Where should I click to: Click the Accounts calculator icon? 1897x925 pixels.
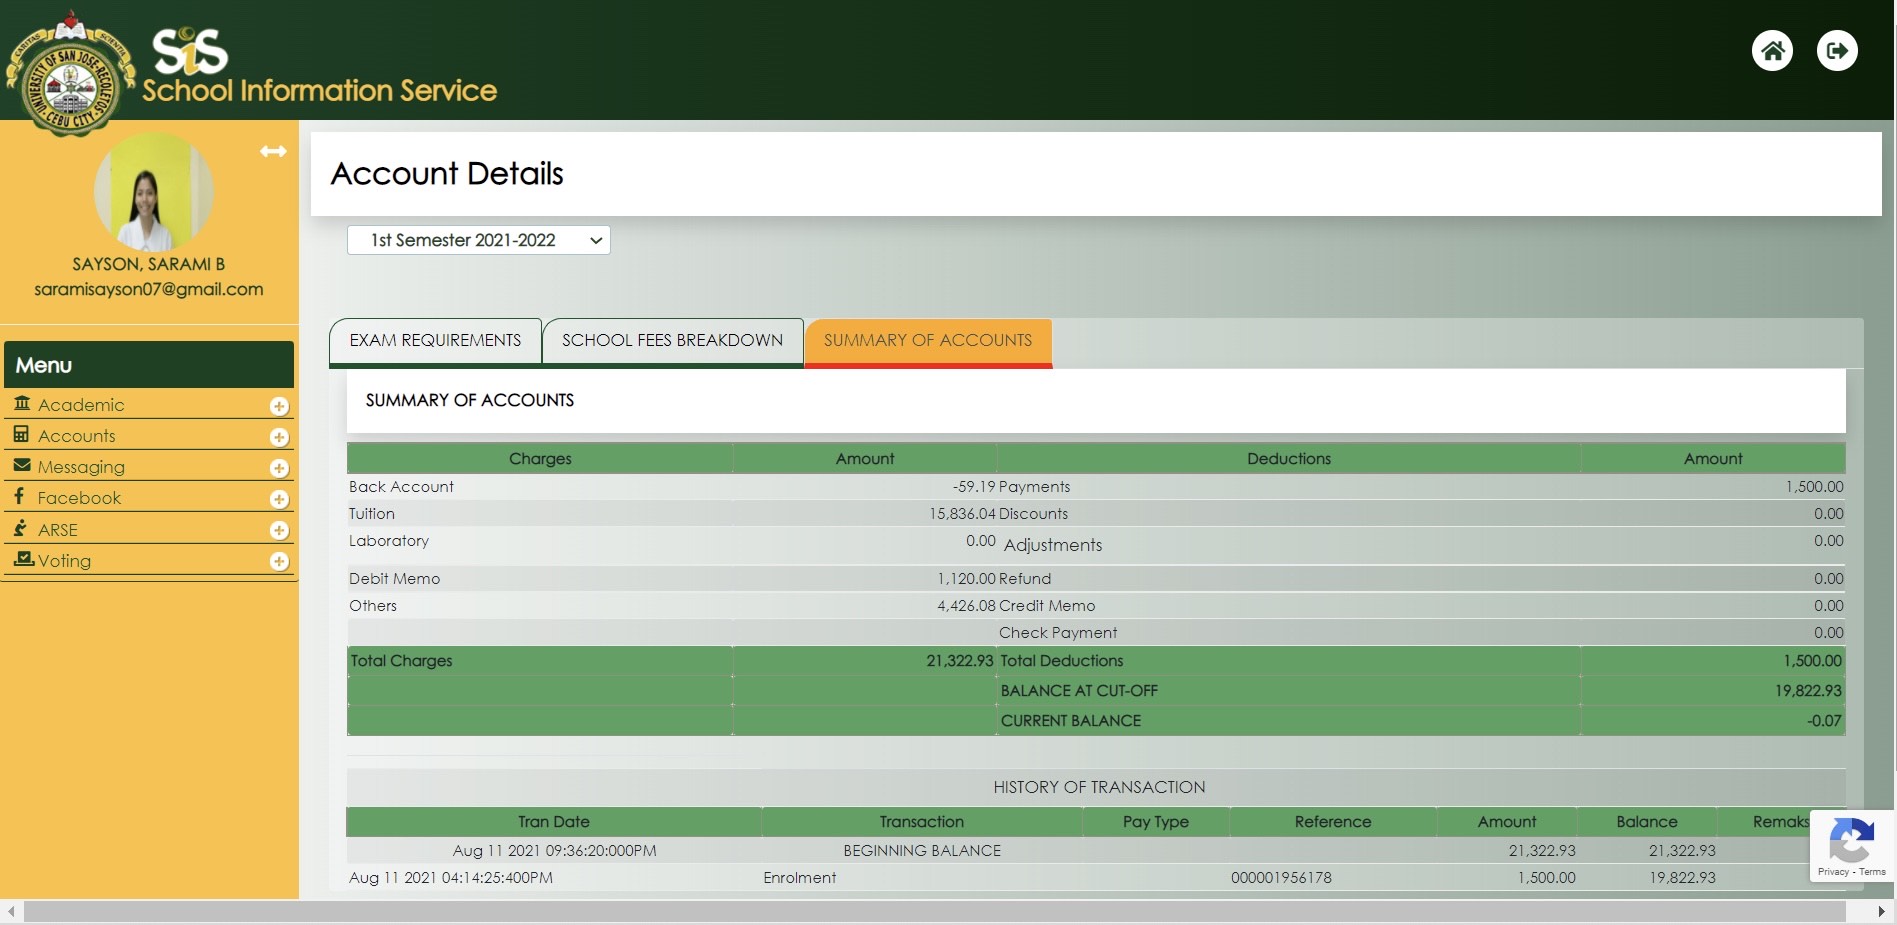(x=22, y=435)
